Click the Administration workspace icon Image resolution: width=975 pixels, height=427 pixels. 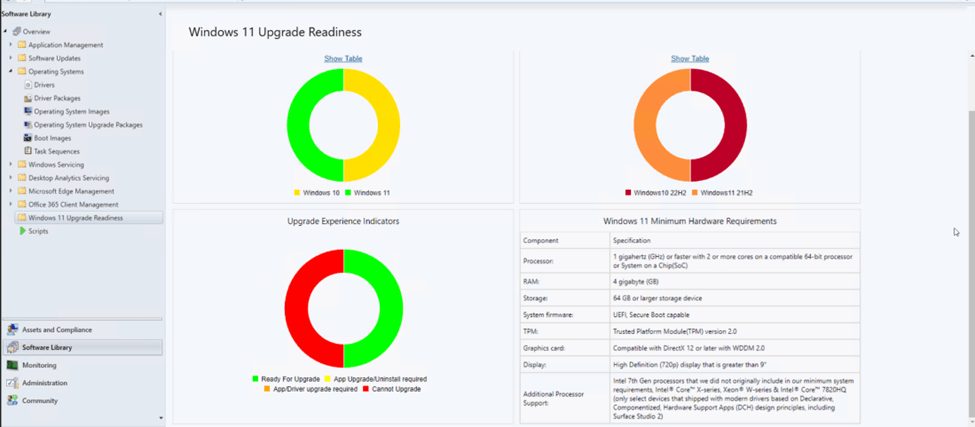click(x=12, y=383)
